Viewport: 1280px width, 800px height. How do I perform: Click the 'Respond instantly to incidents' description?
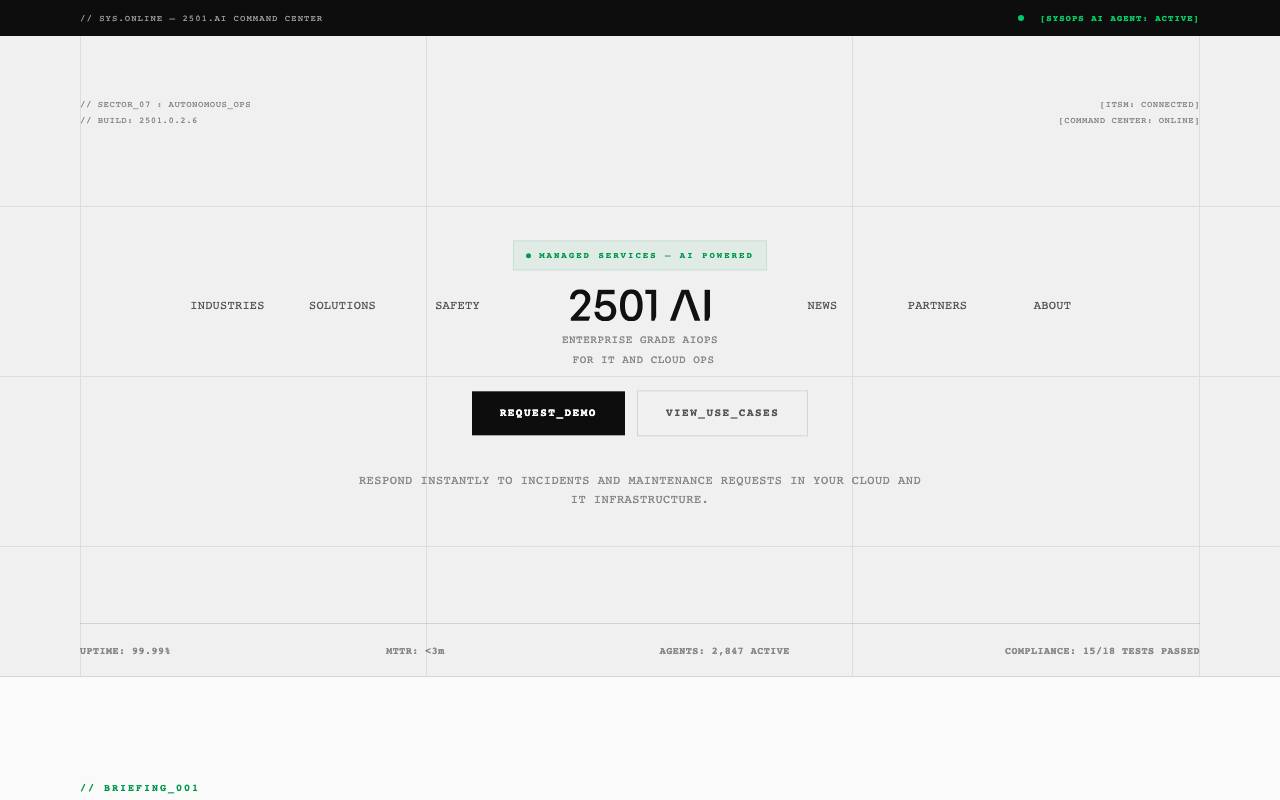tap(640, 490)
